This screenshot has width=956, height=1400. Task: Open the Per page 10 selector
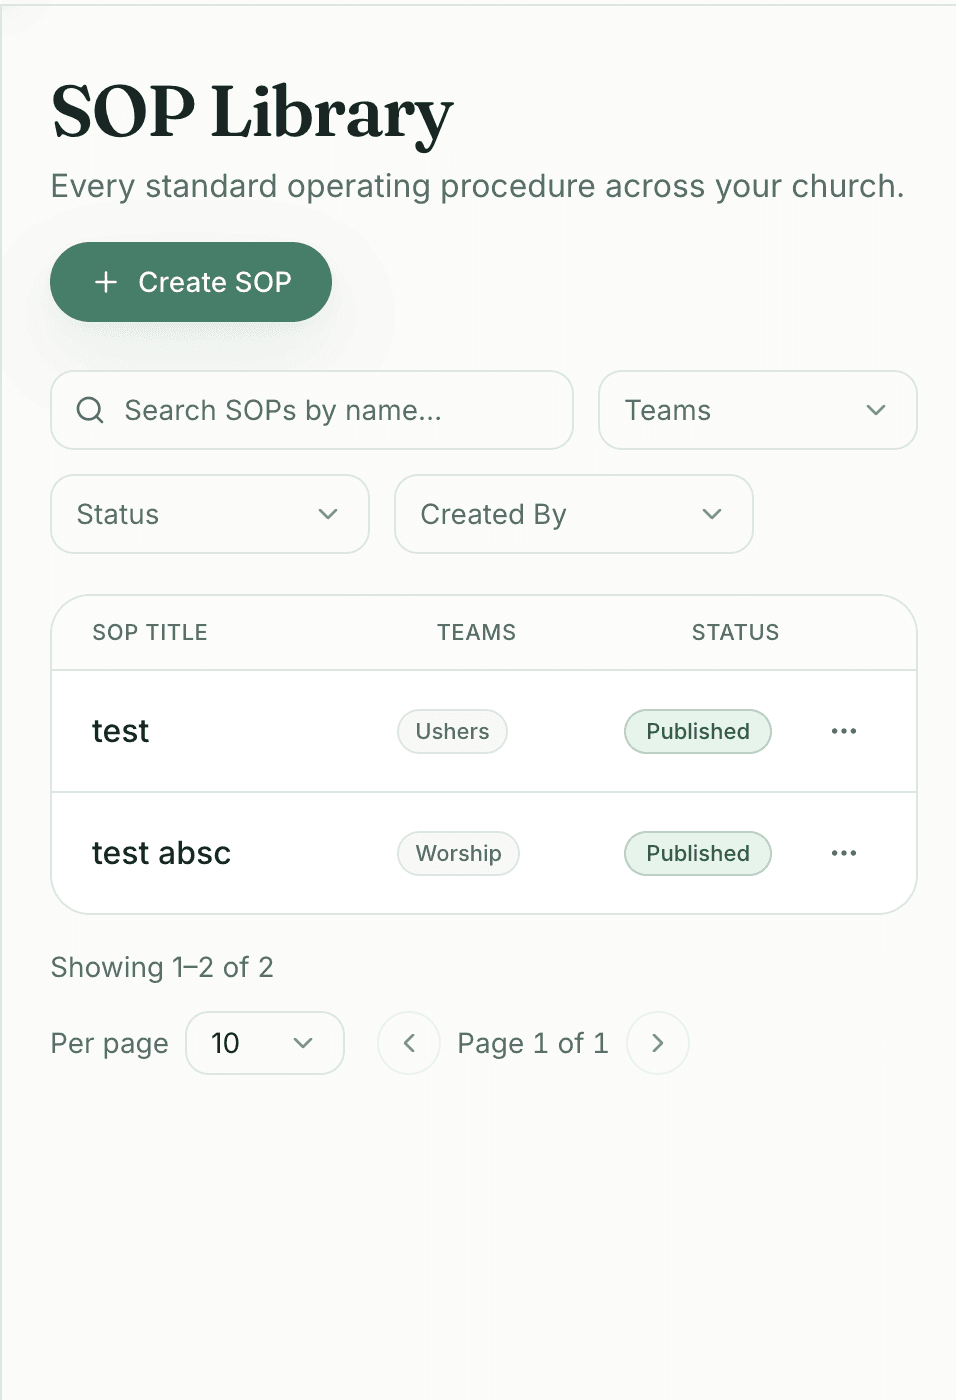265,1043
